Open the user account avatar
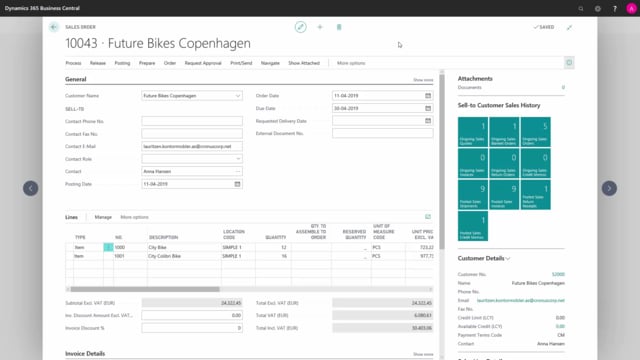This screenshot has width=640, height=360. [631, 8]
